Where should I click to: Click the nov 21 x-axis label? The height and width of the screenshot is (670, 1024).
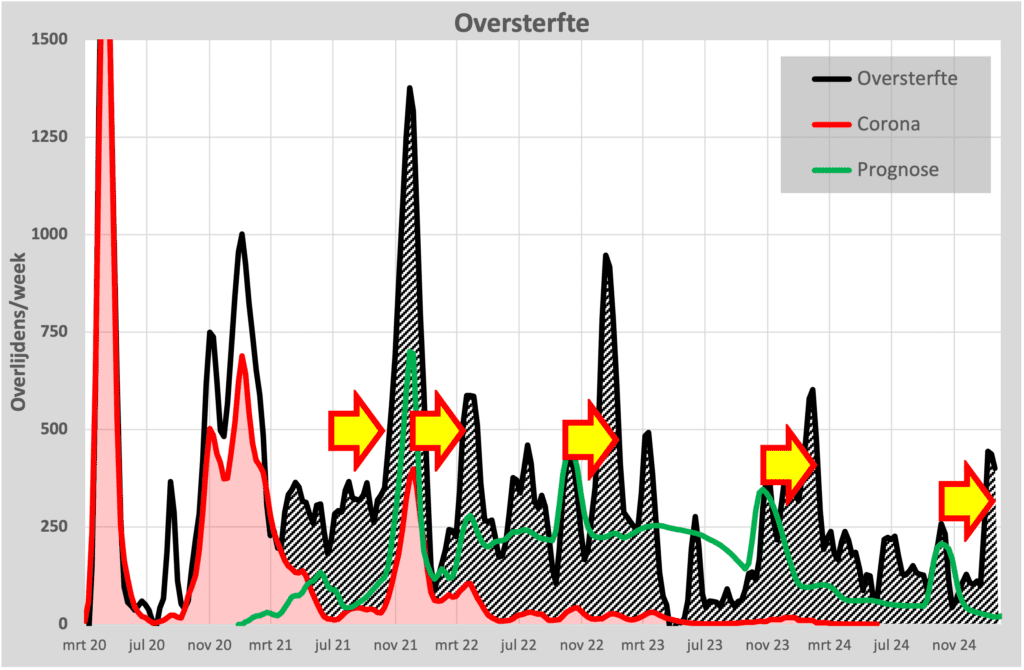click(x=395, y=645)
